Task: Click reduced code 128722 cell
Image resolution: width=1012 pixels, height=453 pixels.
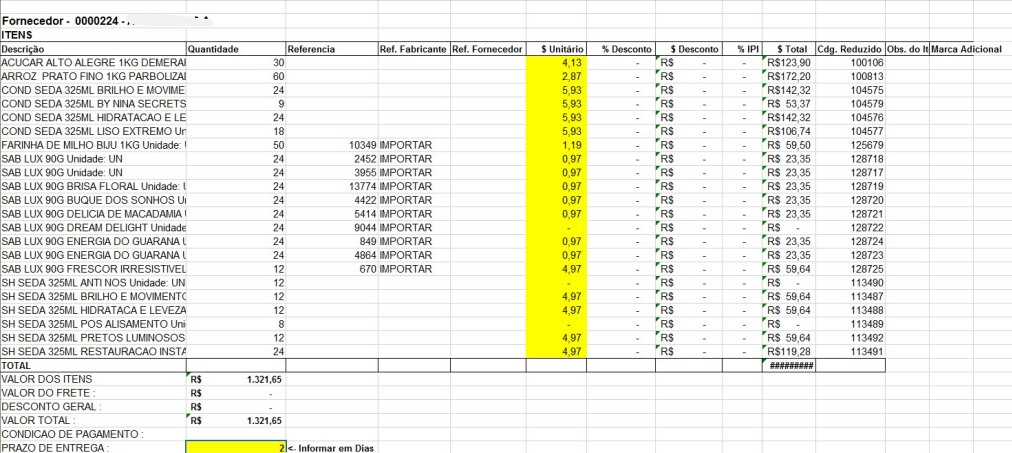Action: coord(851,228)
